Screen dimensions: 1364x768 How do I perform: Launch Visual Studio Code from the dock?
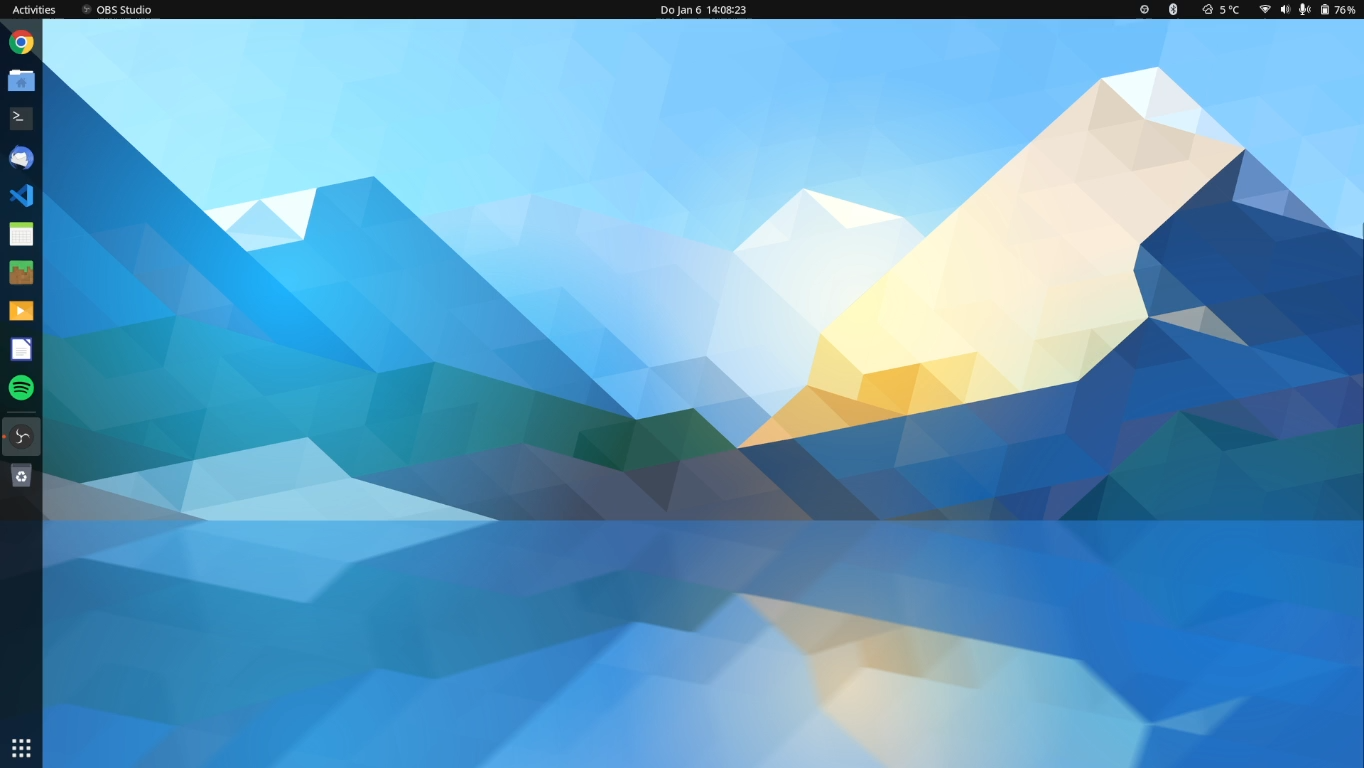21,195
